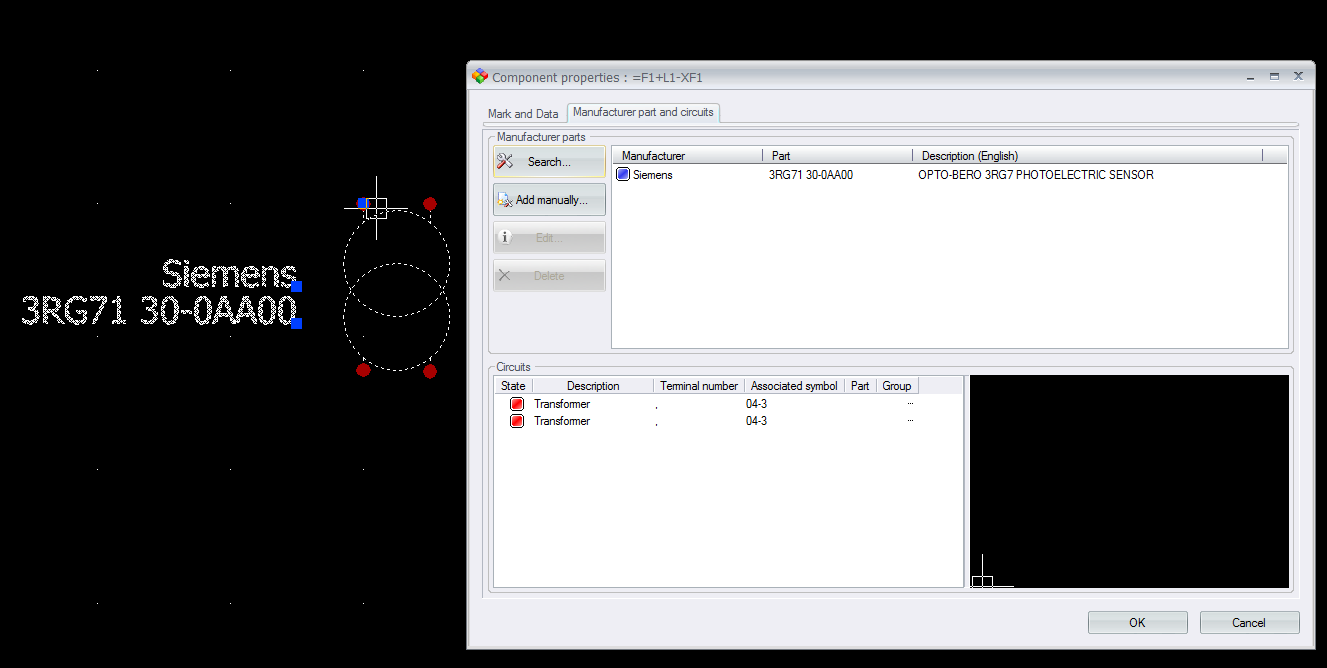Click the 04-3 symbol of second Transformer

(757, 421)
